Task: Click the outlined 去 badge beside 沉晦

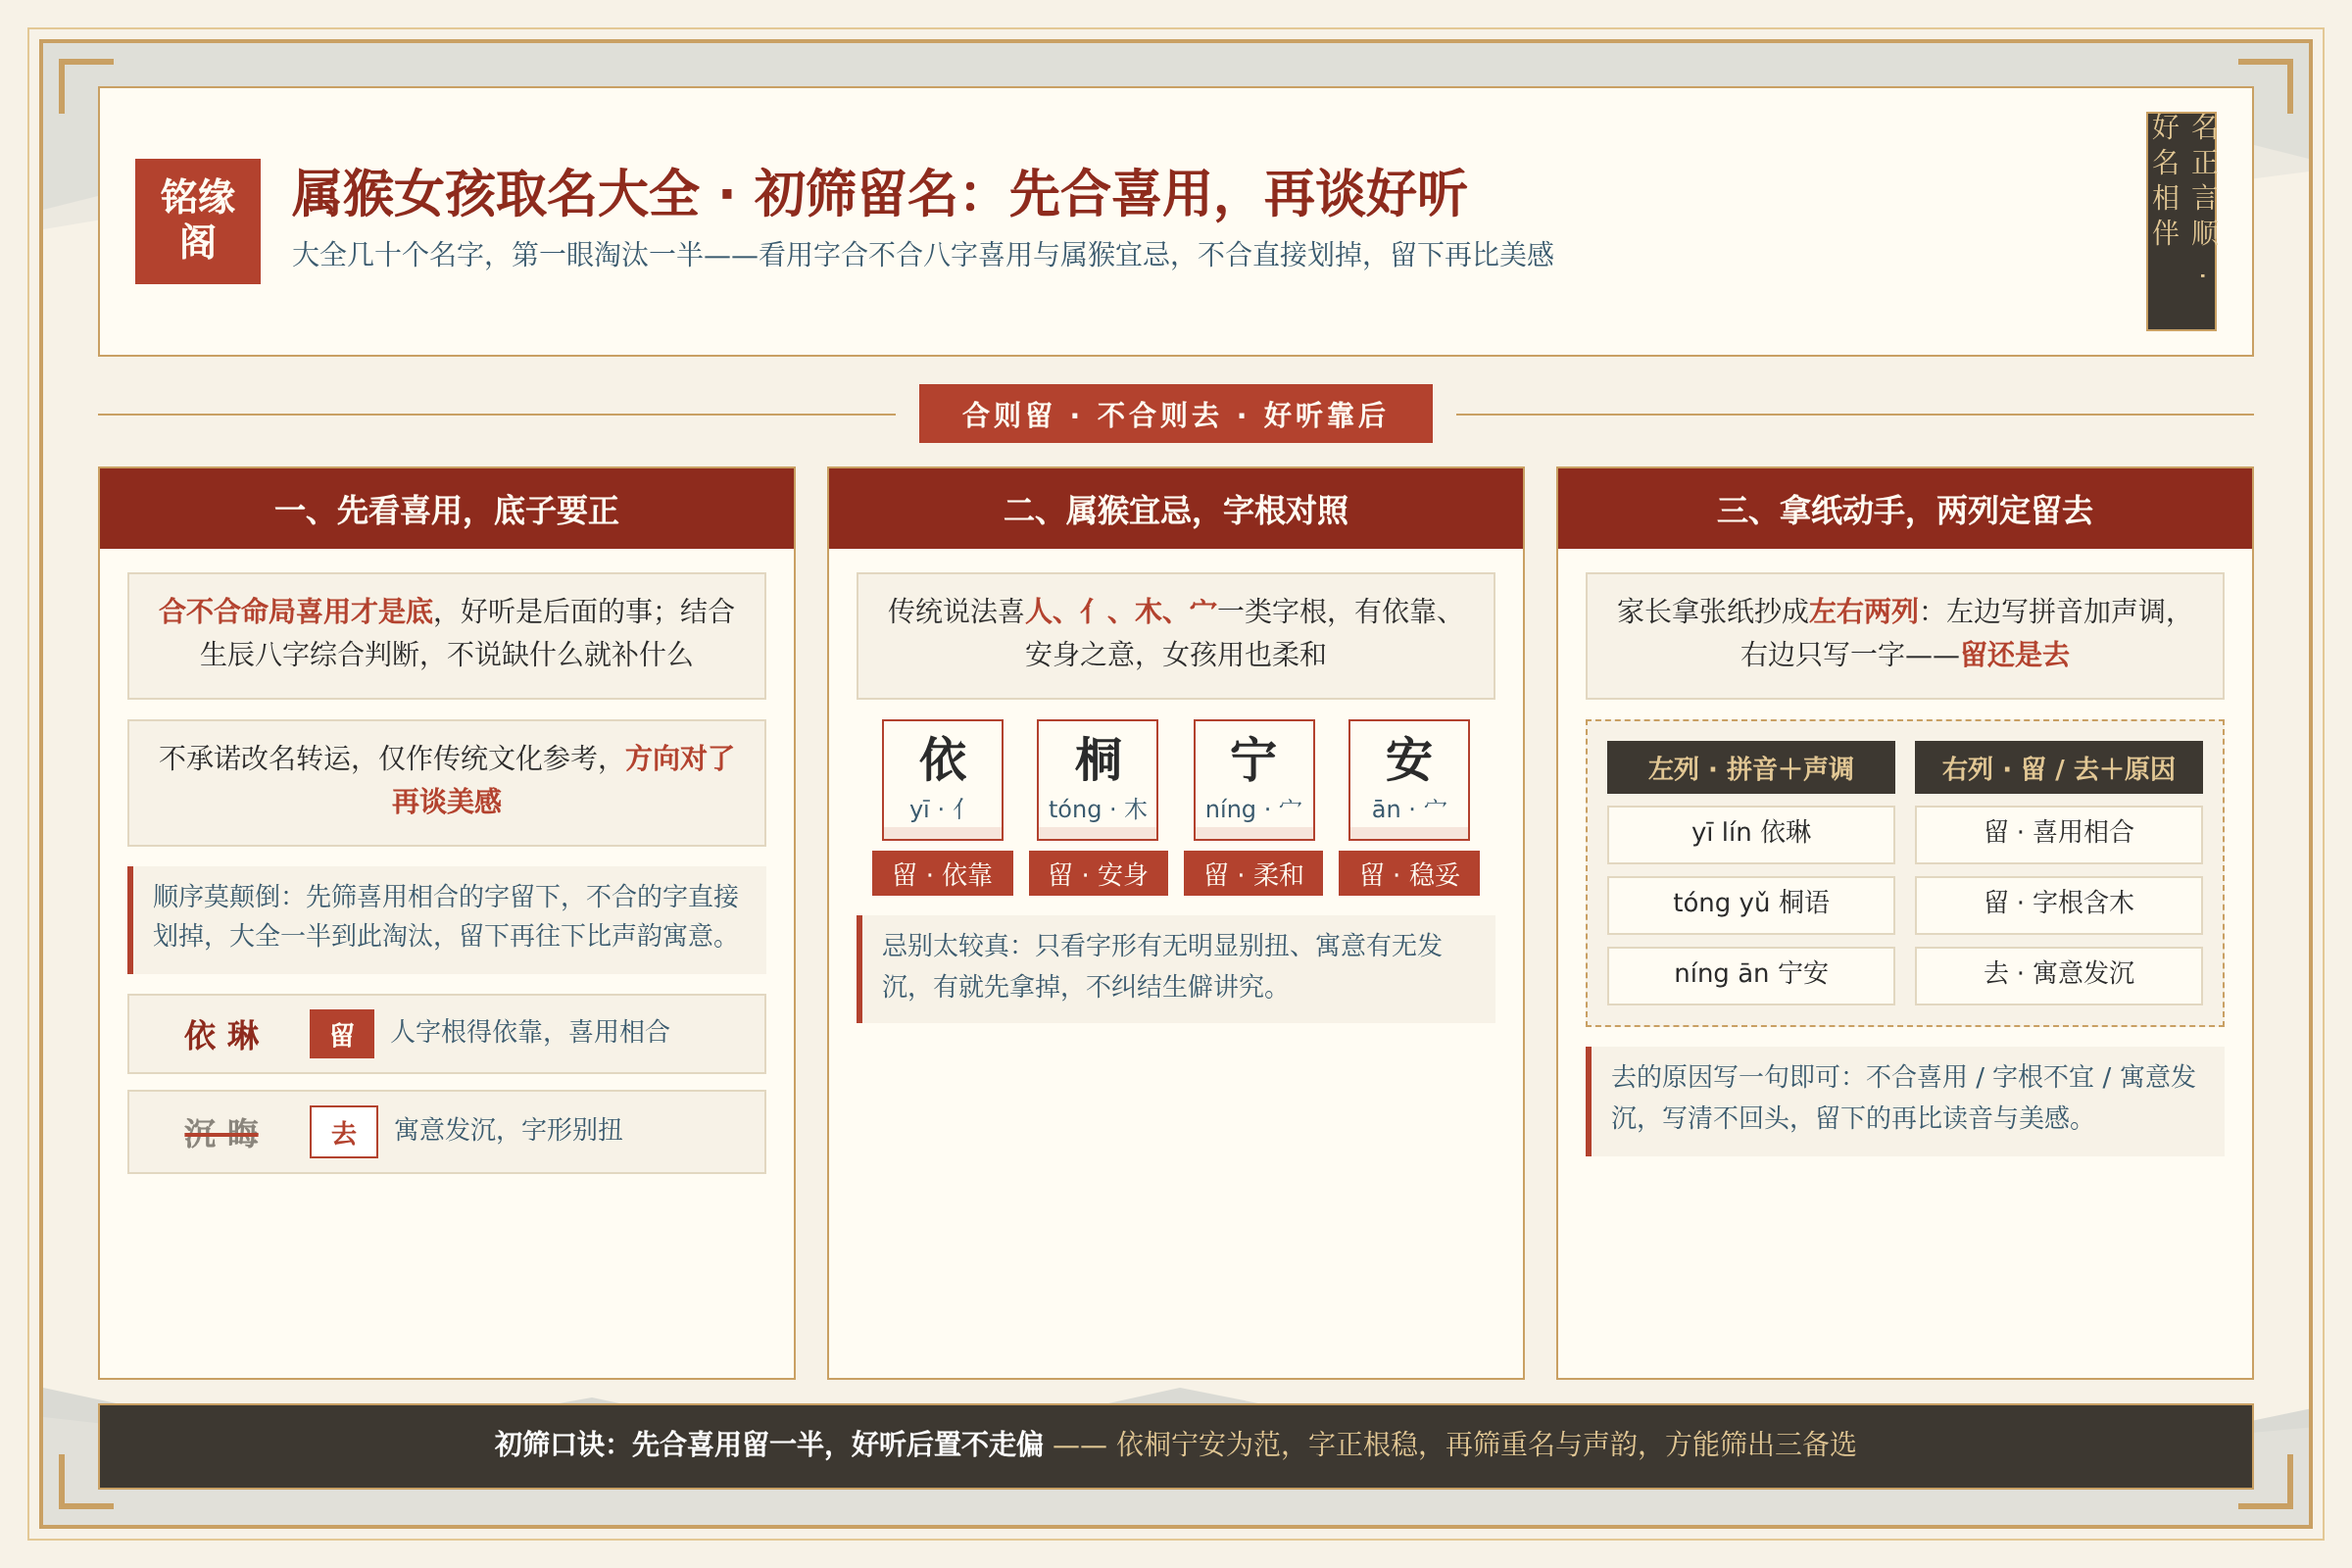Action: pyautogui.click(x=344, y=1132)
